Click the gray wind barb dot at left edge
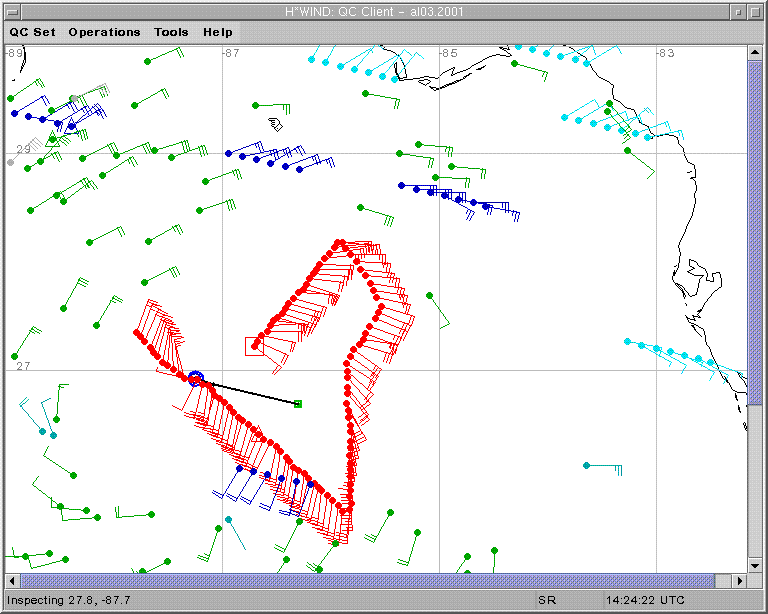 click(x=11, y=161)
